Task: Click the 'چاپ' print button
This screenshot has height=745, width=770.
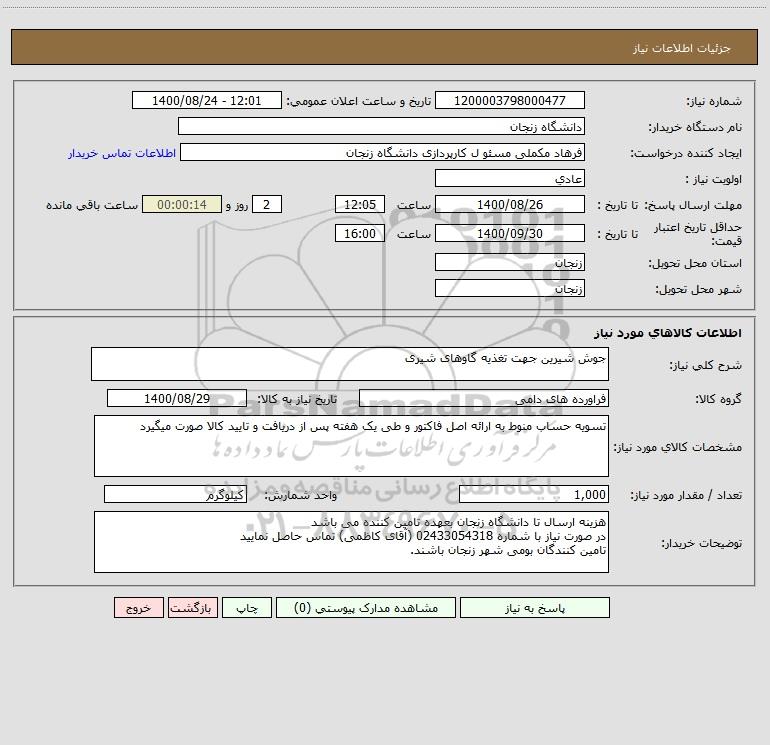Action: (x=247, y=607)
